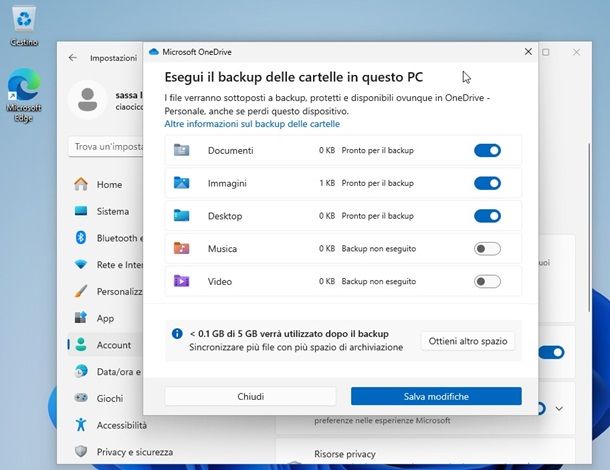This screenshot has width=610, height=470.
Task: Click Rete e Internet label in sidebar
Action: 120,265
